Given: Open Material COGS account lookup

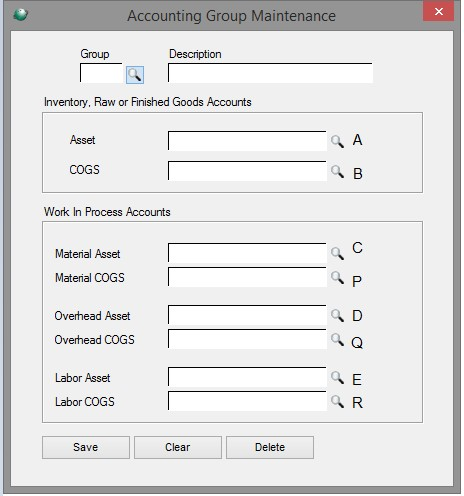Looking at the screenshot, I should [337, 277].
